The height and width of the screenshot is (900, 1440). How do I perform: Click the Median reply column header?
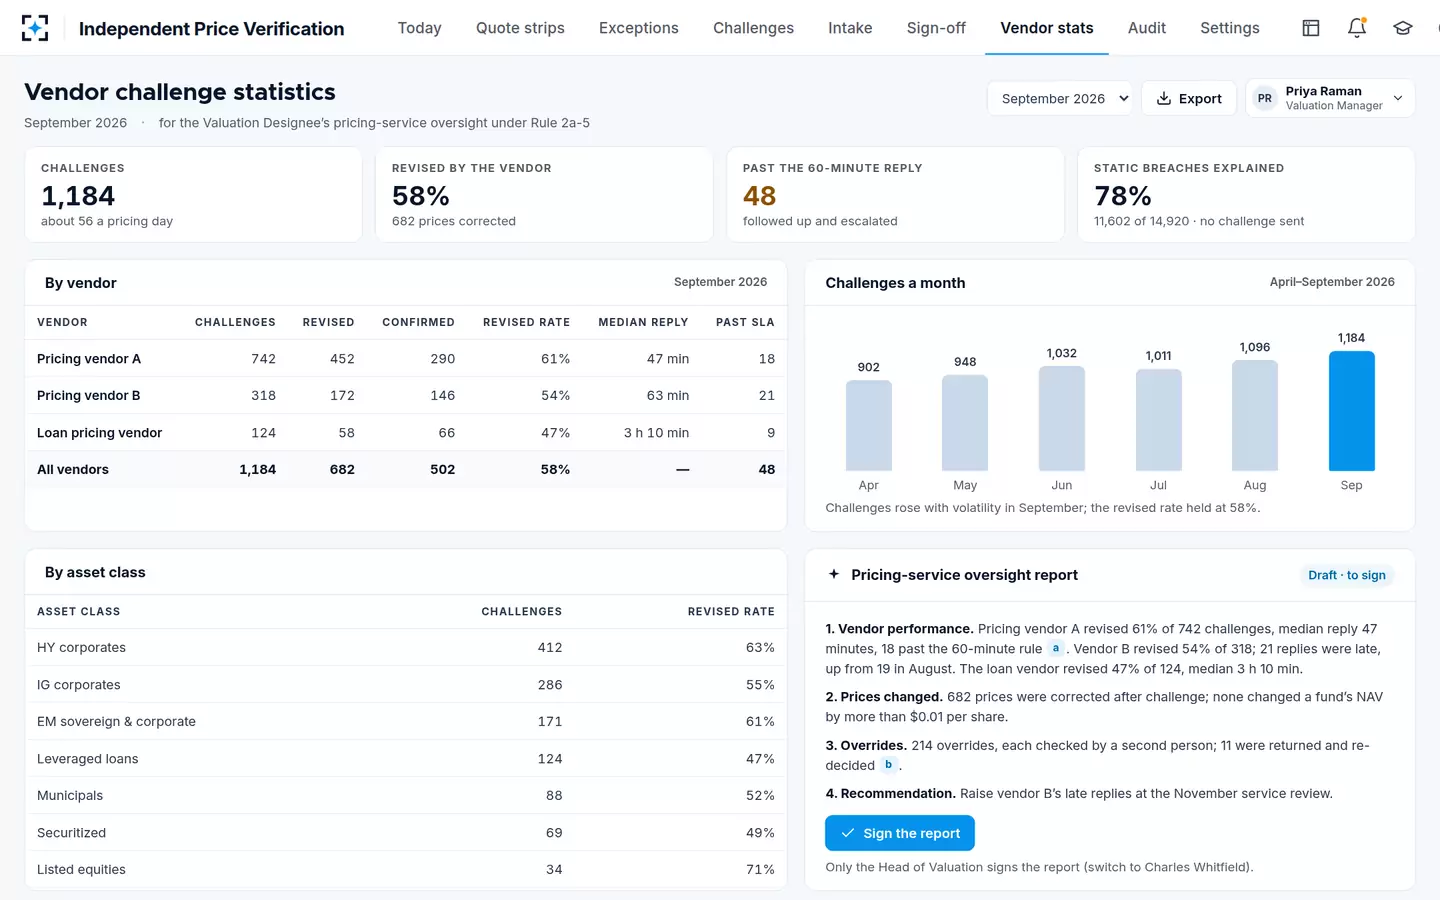[x=643, y=322]
